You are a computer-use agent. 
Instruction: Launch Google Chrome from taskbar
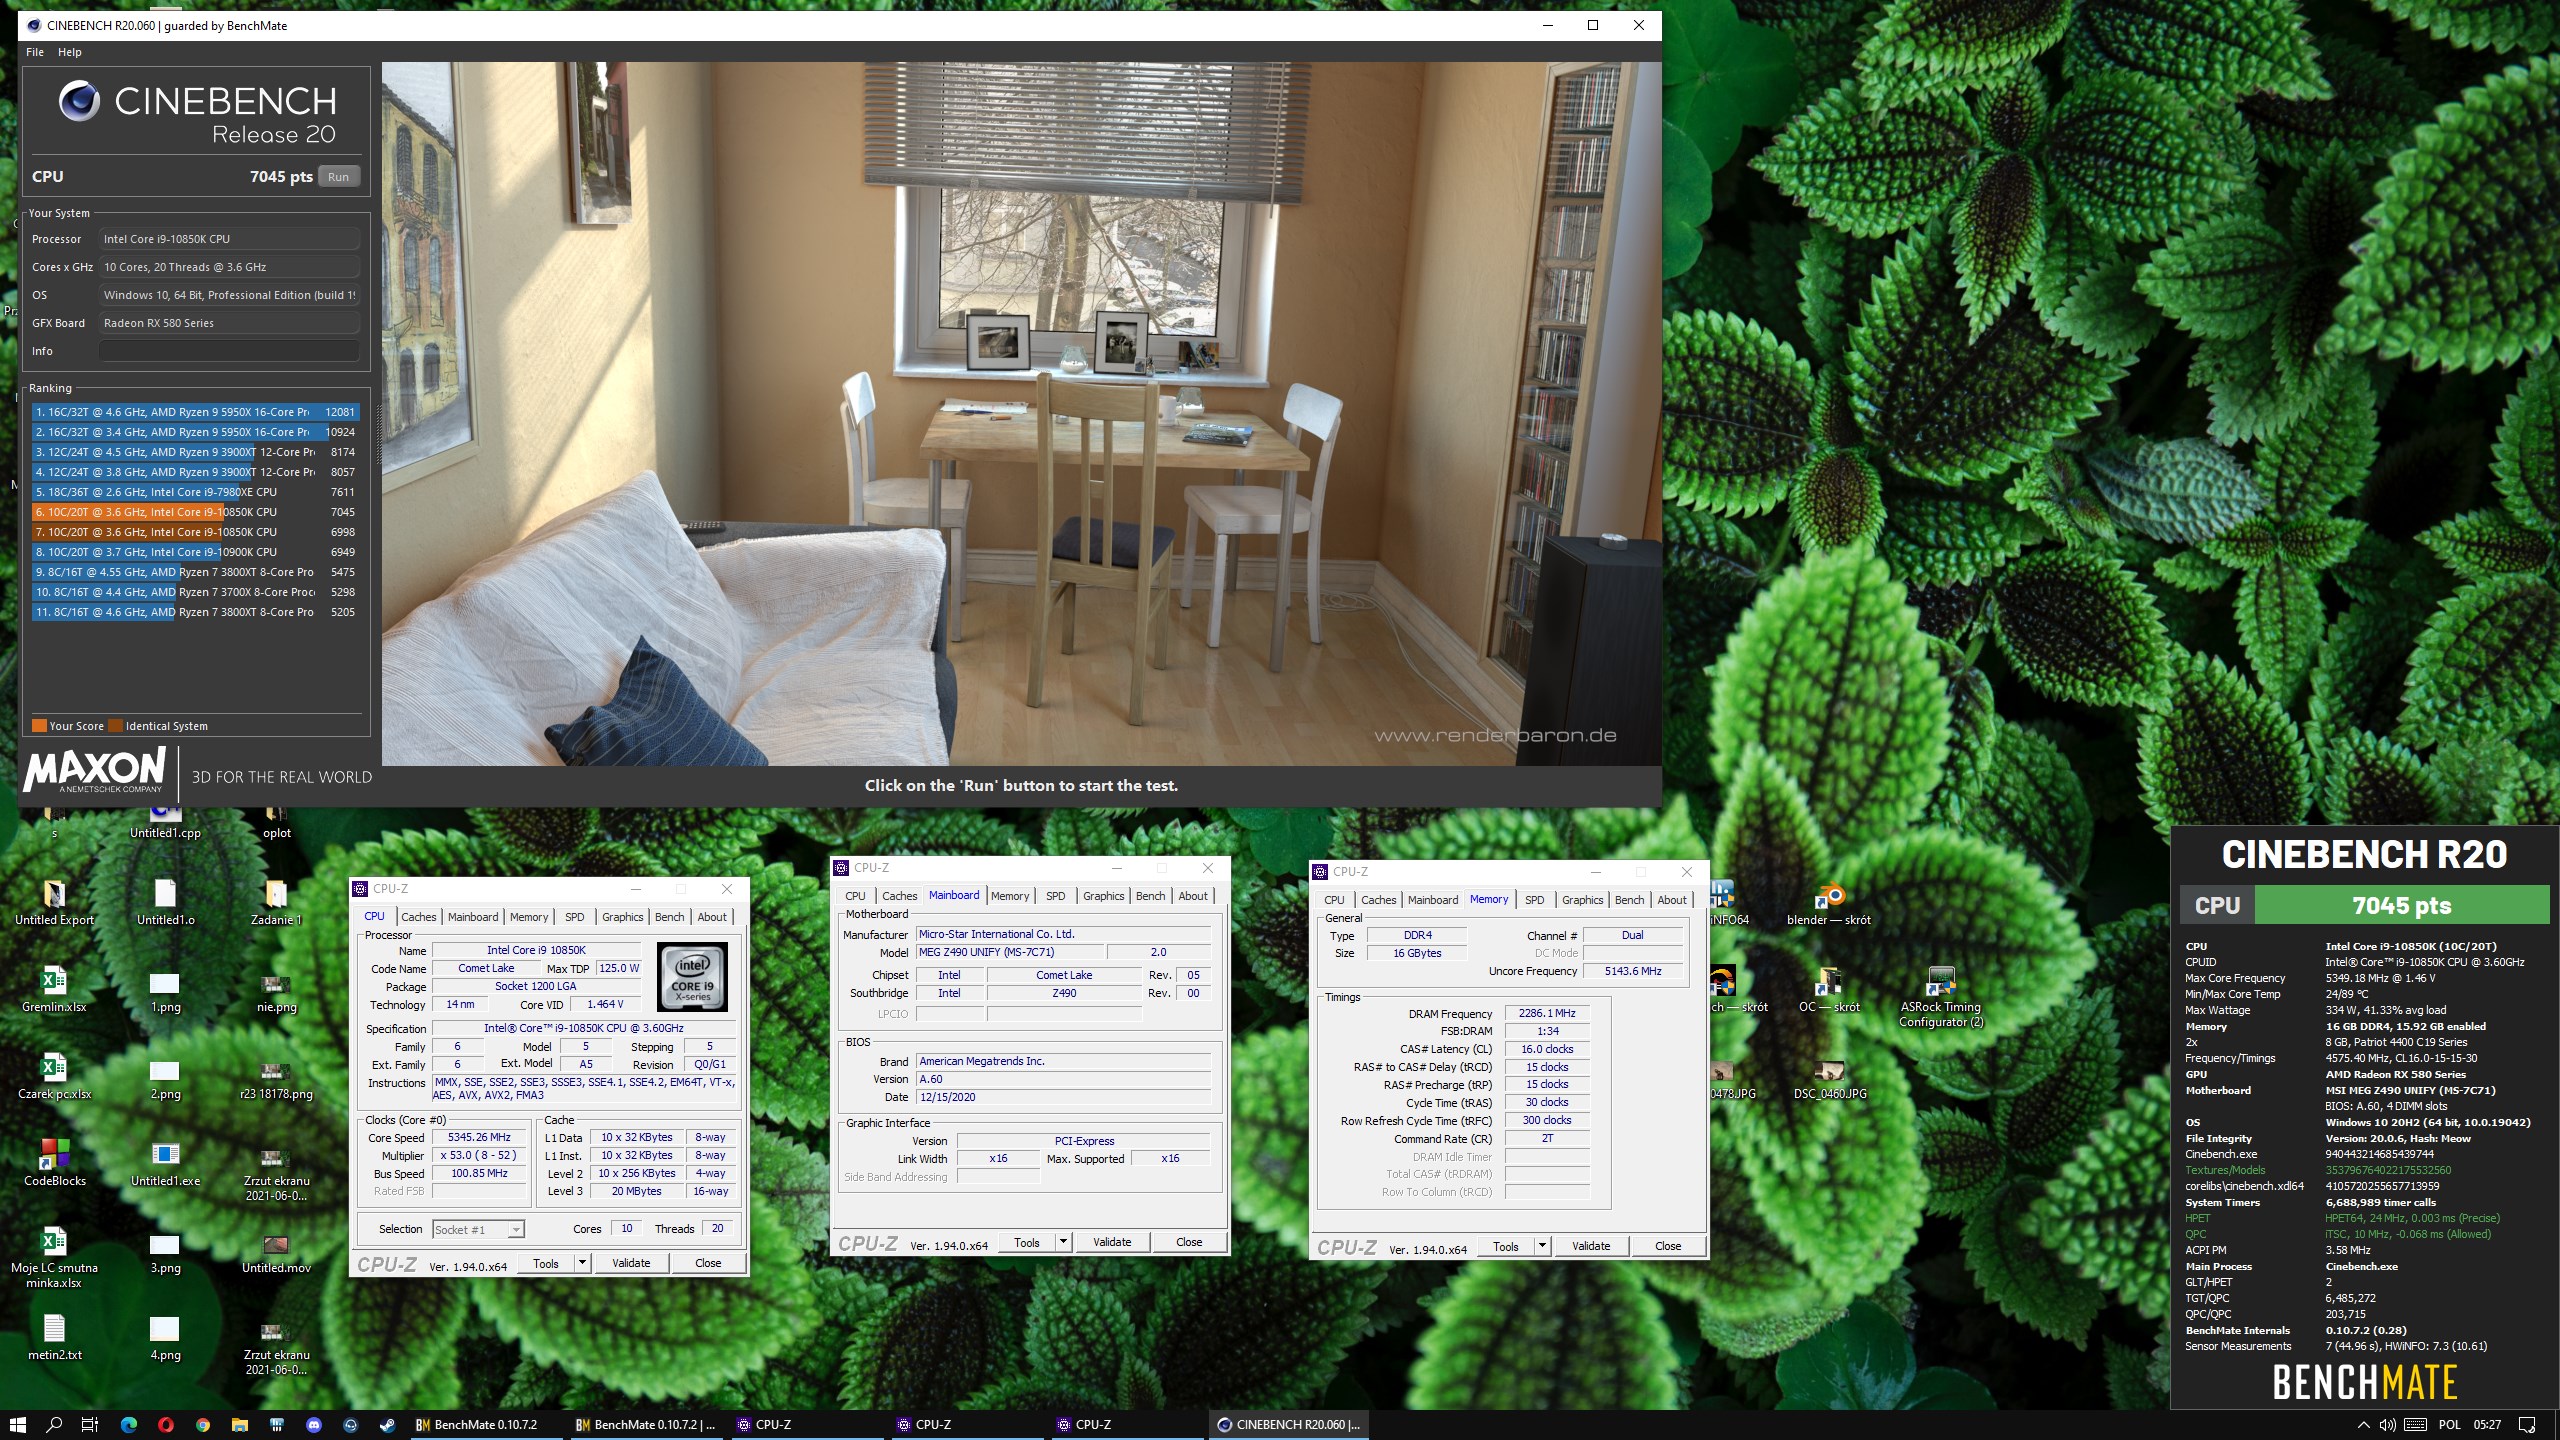[x=202, y=1424]
